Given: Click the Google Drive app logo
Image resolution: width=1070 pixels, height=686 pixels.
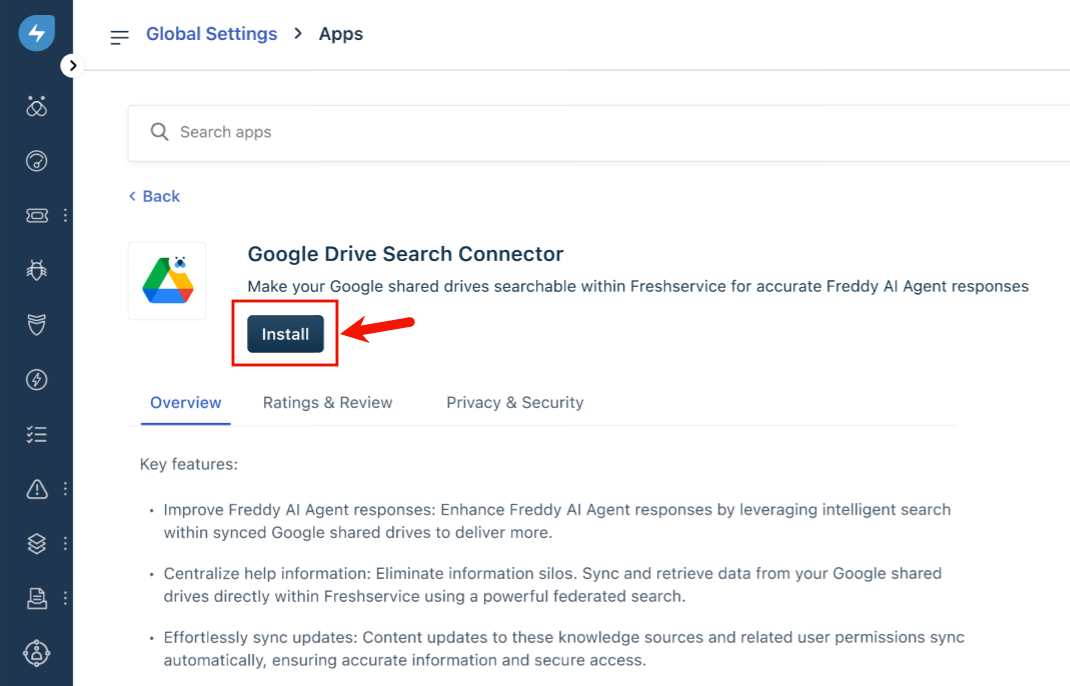Looking at the screenshot, I should (x=167, y=281).
